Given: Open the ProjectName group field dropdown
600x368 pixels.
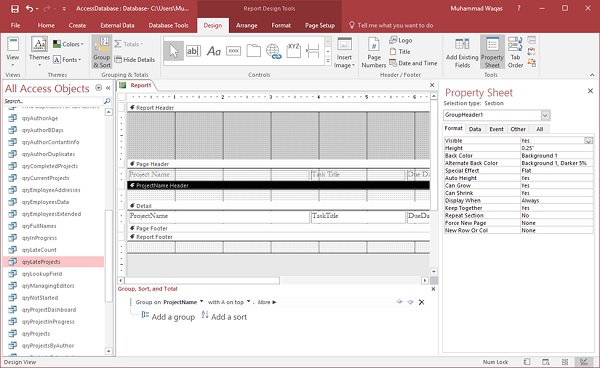Looking at the screenshot, I should coord(202,301).
